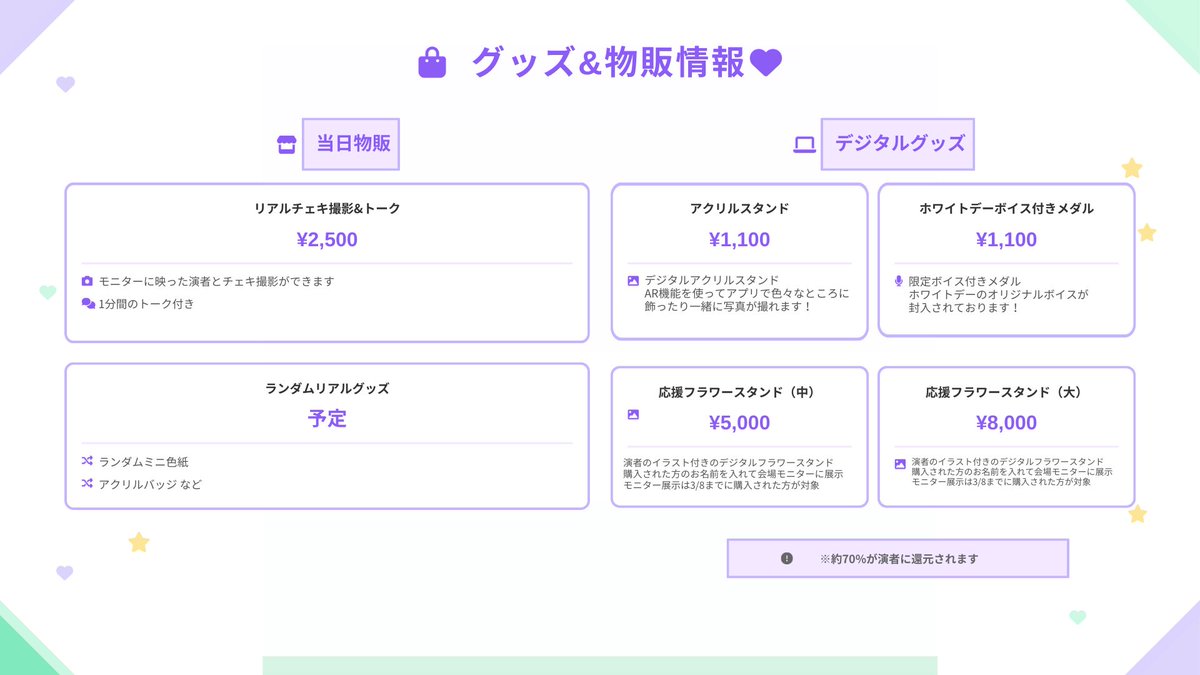Viewport: 1200px width, 675px height.
Task: Click the text モニターに映った演者とチェキ撮影ができます
Action: click(216, 281)
